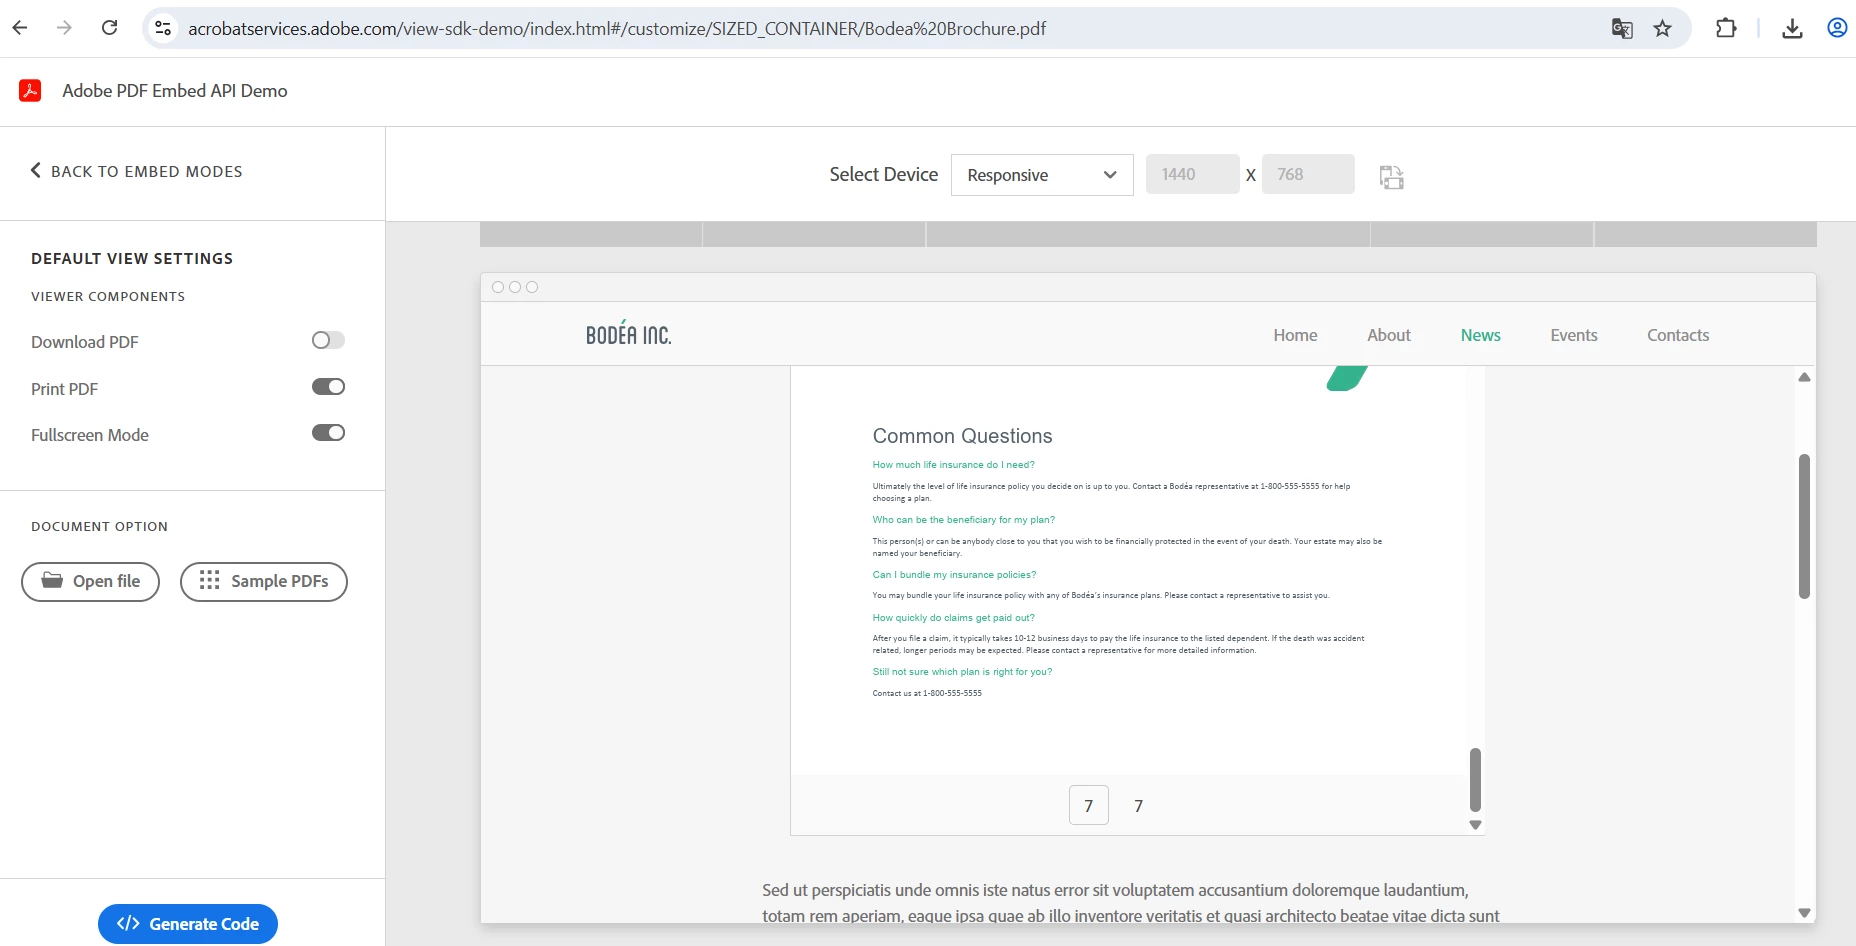
Task: Click 'Still not sure which plan is right for you?'
Action: click(x=962, y=672)
